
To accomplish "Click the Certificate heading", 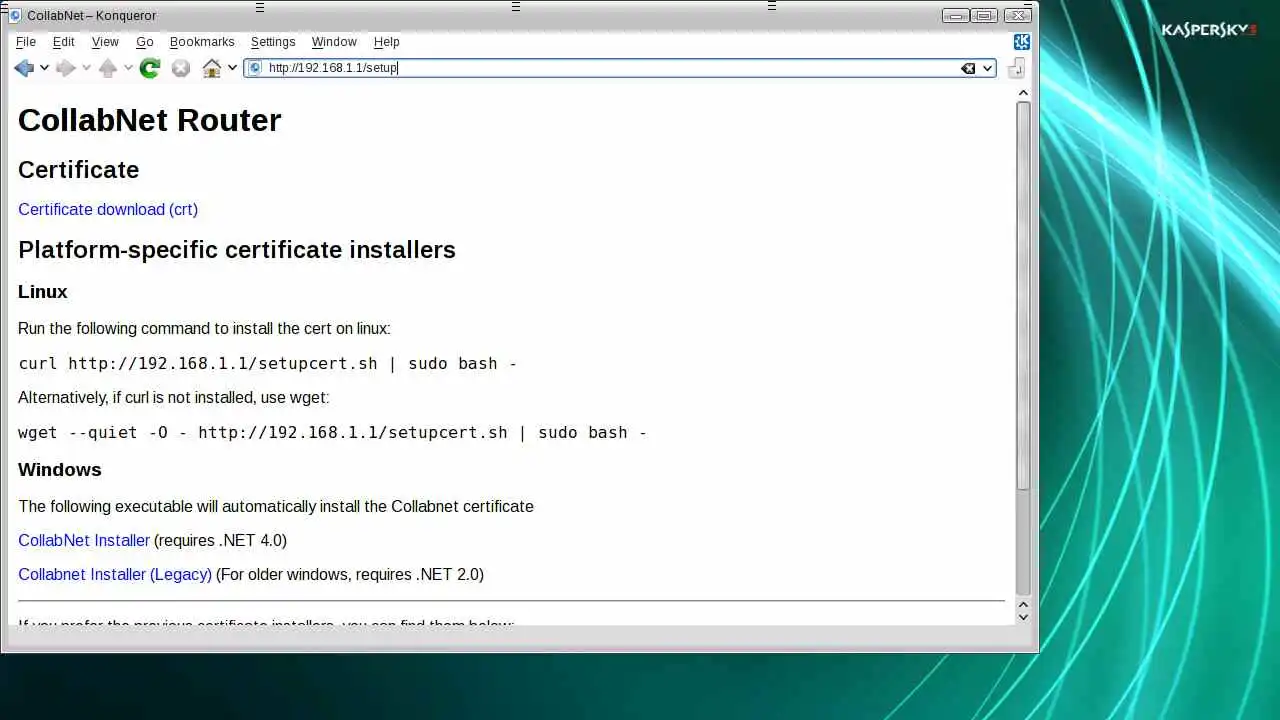I will 78,170.
